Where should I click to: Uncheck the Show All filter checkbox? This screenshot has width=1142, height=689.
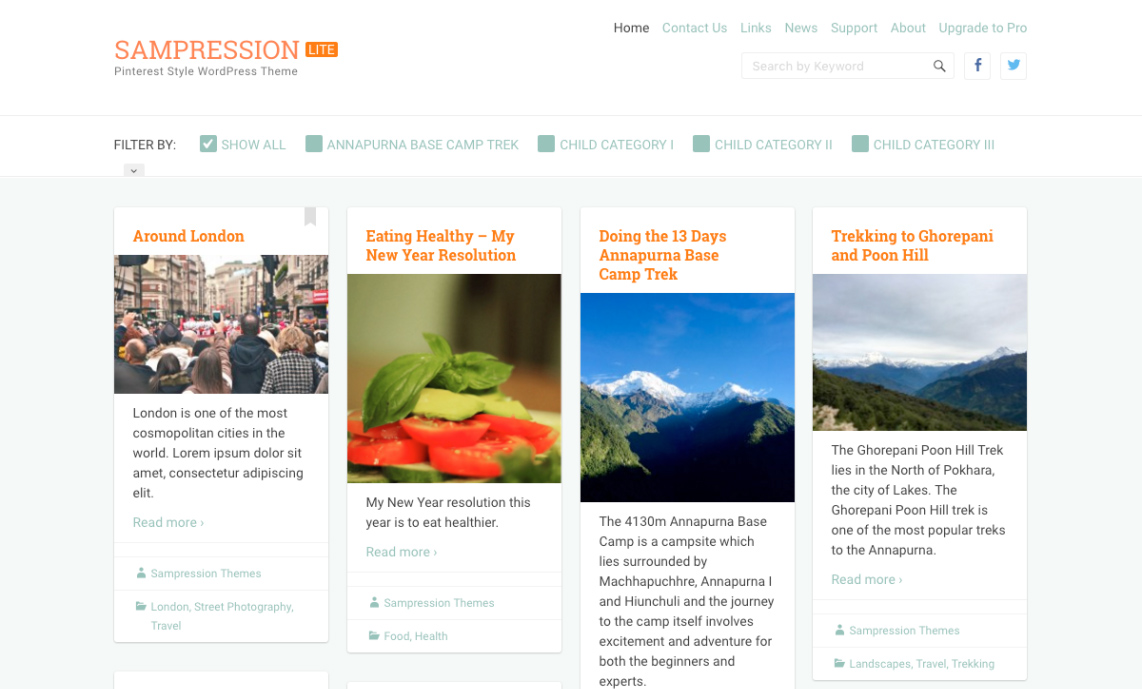208,143
